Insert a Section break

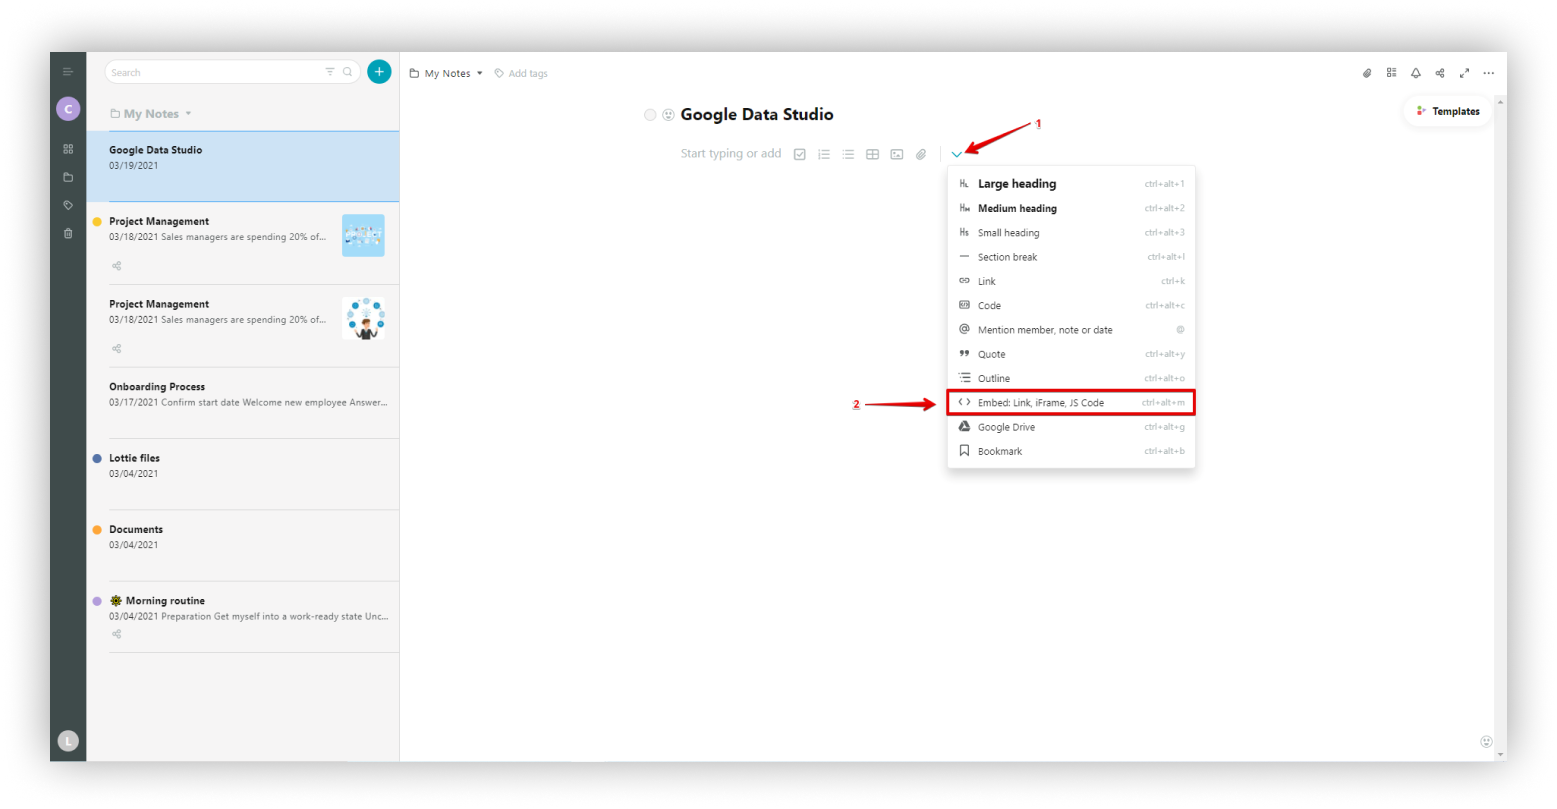tap(1071, 257)
